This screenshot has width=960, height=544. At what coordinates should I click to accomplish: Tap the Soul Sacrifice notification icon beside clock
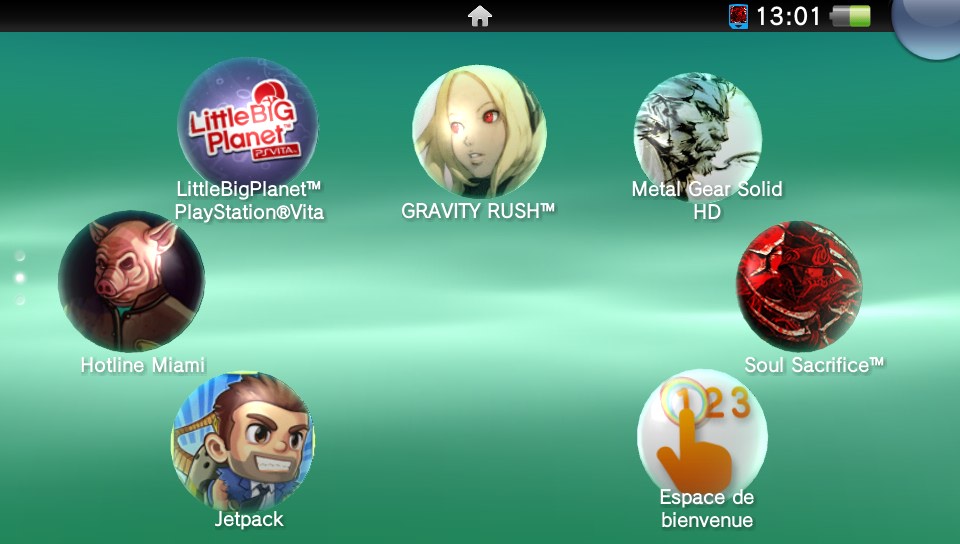[738, 17]
